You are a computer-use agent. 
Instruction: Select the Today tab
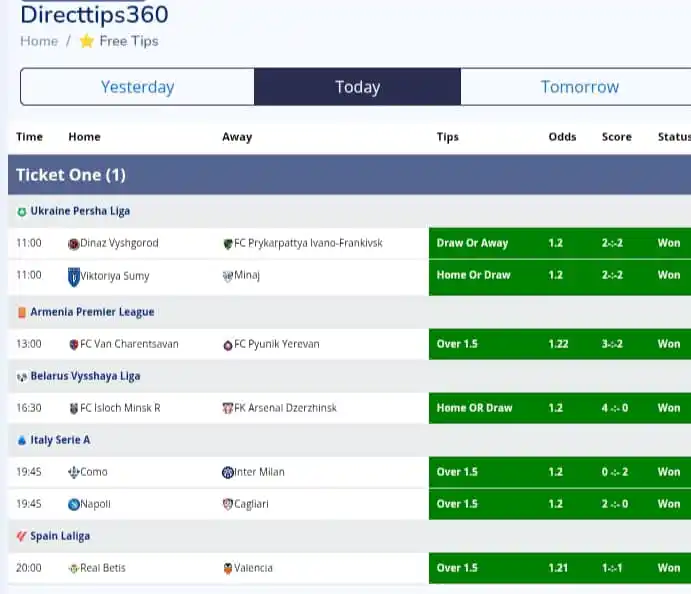(x=357, y=87)
